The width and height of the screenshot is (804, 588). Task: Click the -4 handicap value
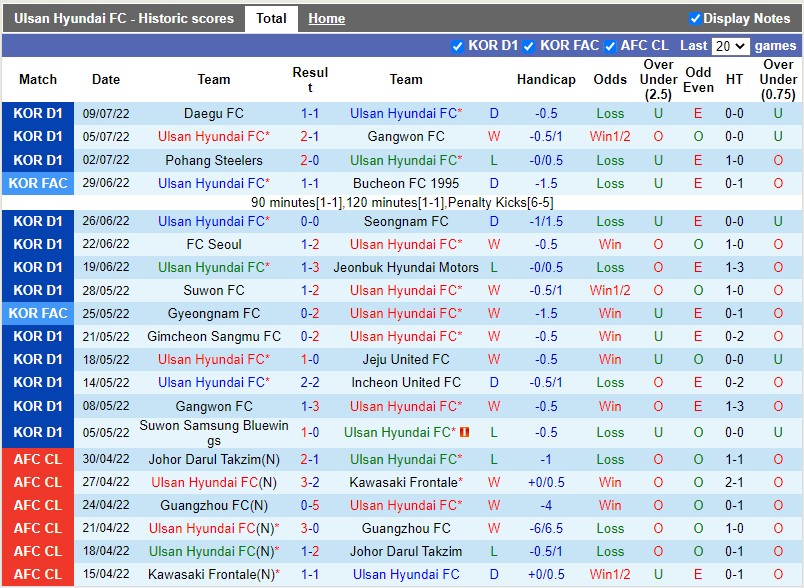click(546, 505)
